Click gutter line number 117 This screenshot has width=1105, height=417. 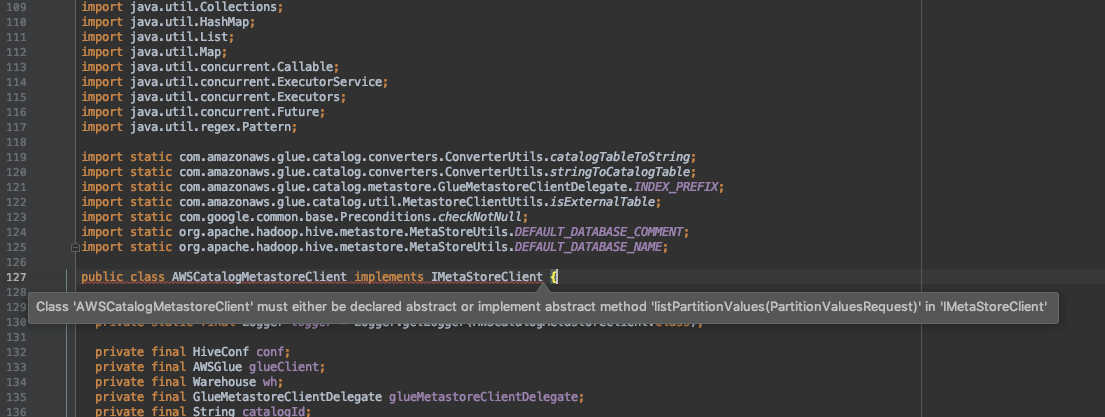(x=16, y=127)
